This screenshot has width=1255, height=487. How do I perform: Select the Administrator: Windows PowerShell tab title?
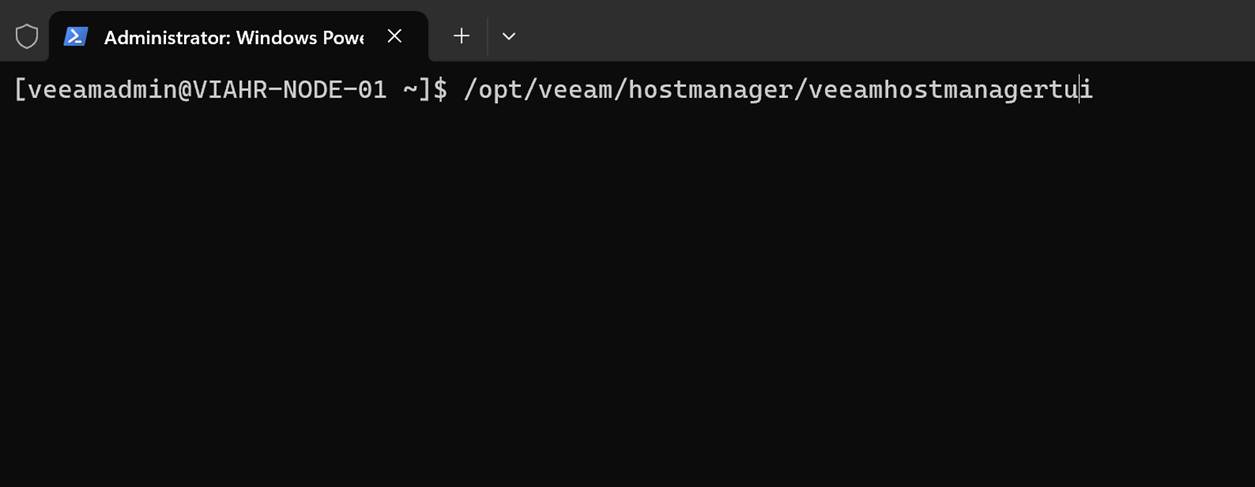(233, 37)
